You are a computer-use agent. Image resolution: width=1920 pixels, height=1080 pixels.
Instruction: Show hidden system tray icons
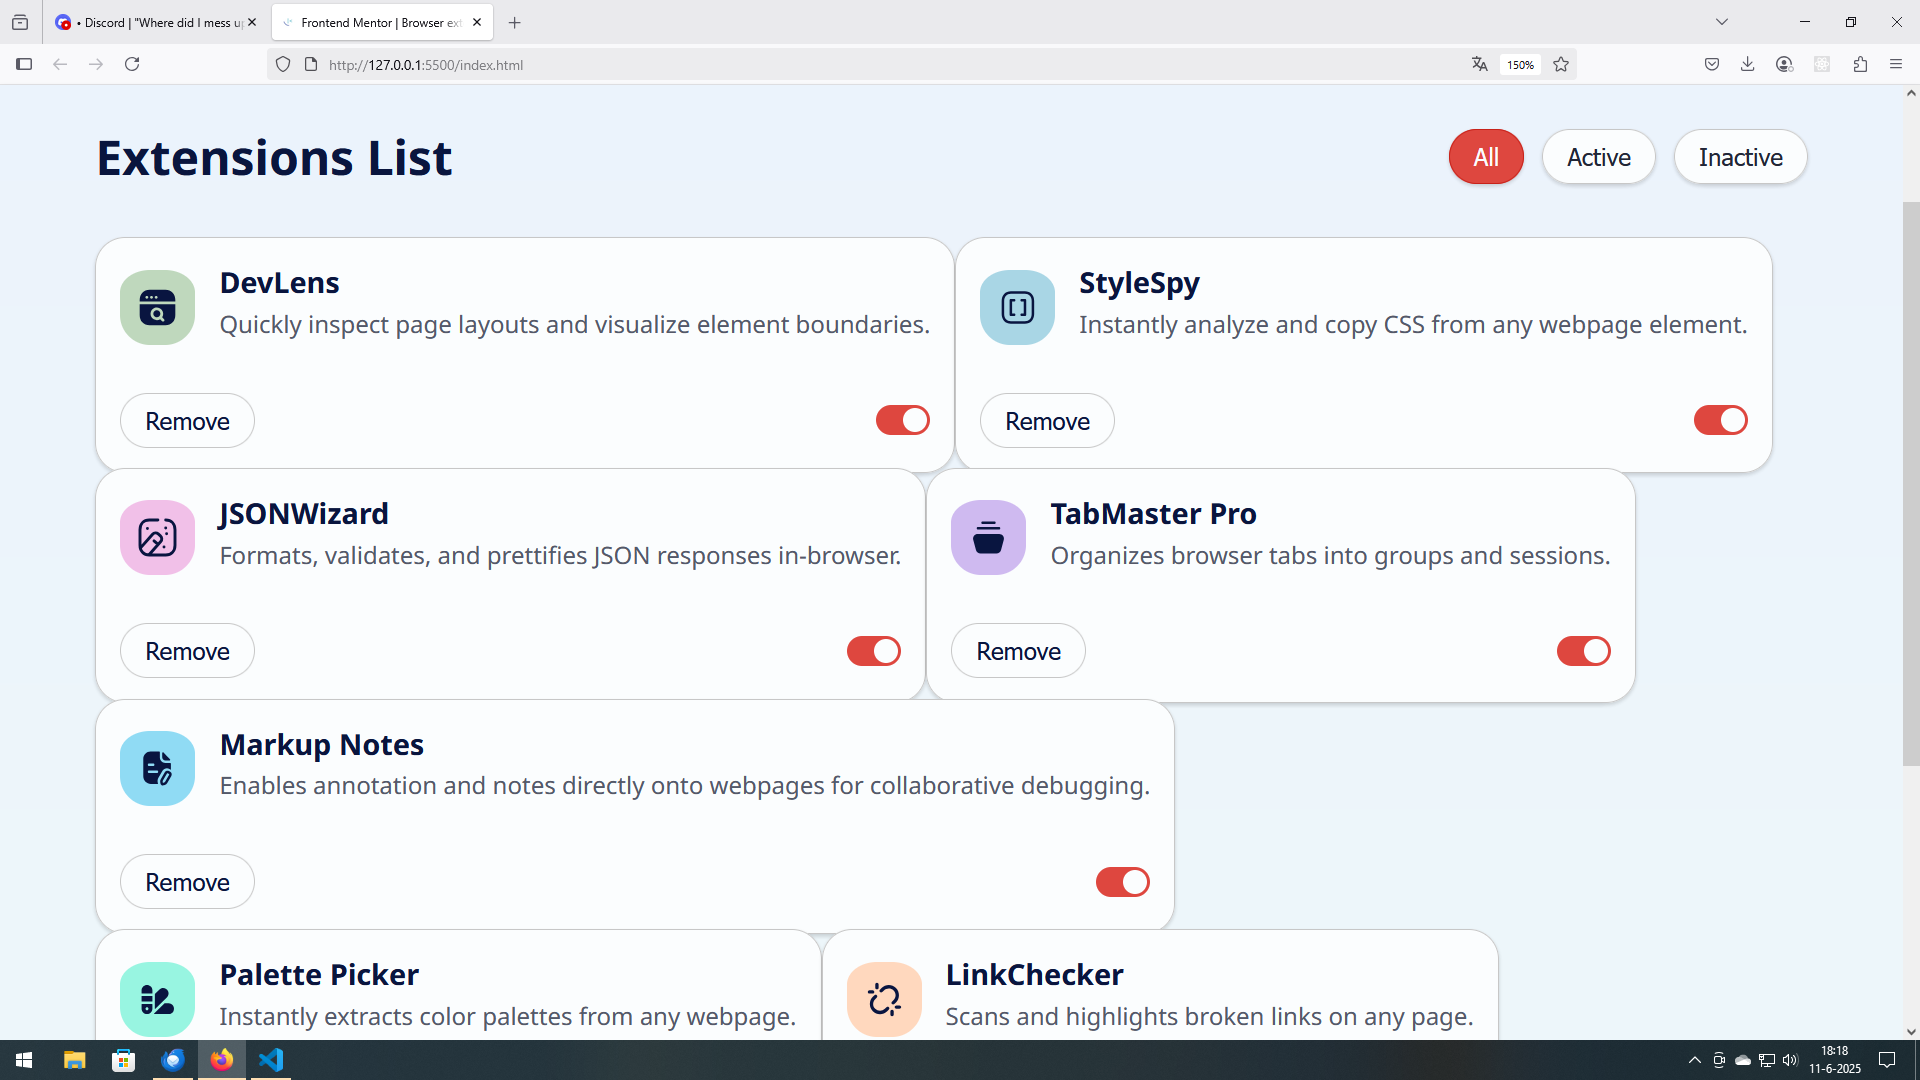[1694, 1060]
